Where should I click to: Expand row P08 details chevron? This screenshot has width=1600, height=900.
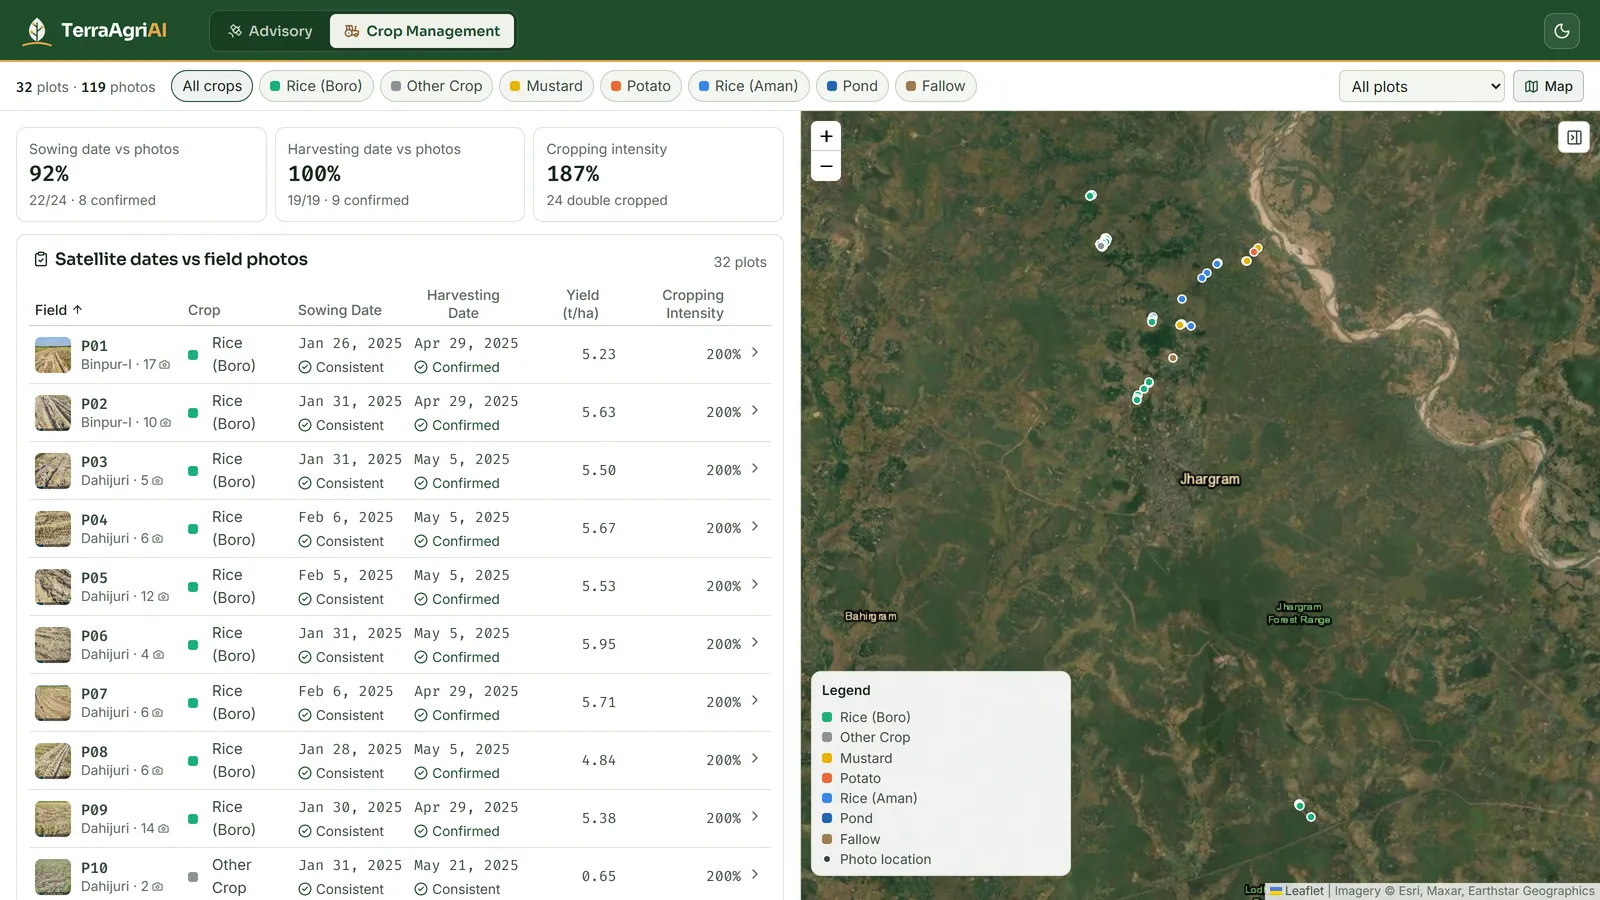(x=755, y=759)
